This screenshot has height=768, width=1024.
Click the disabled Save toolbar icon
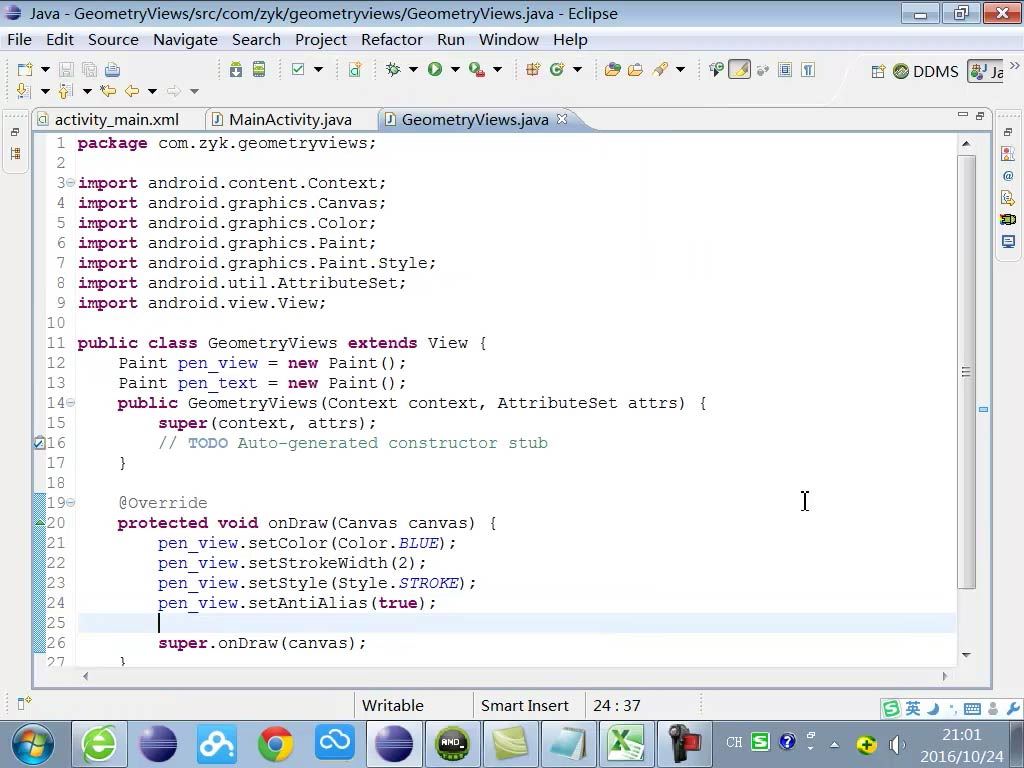[66, 69]
